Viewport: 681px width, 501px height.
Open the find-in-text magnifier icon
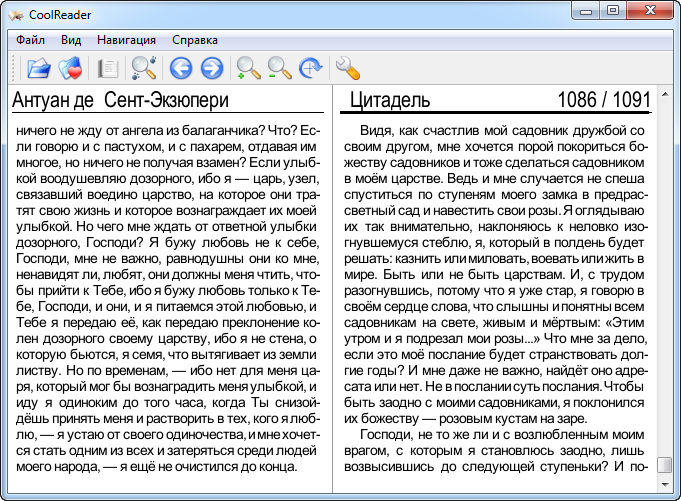(x=144, y=68)
